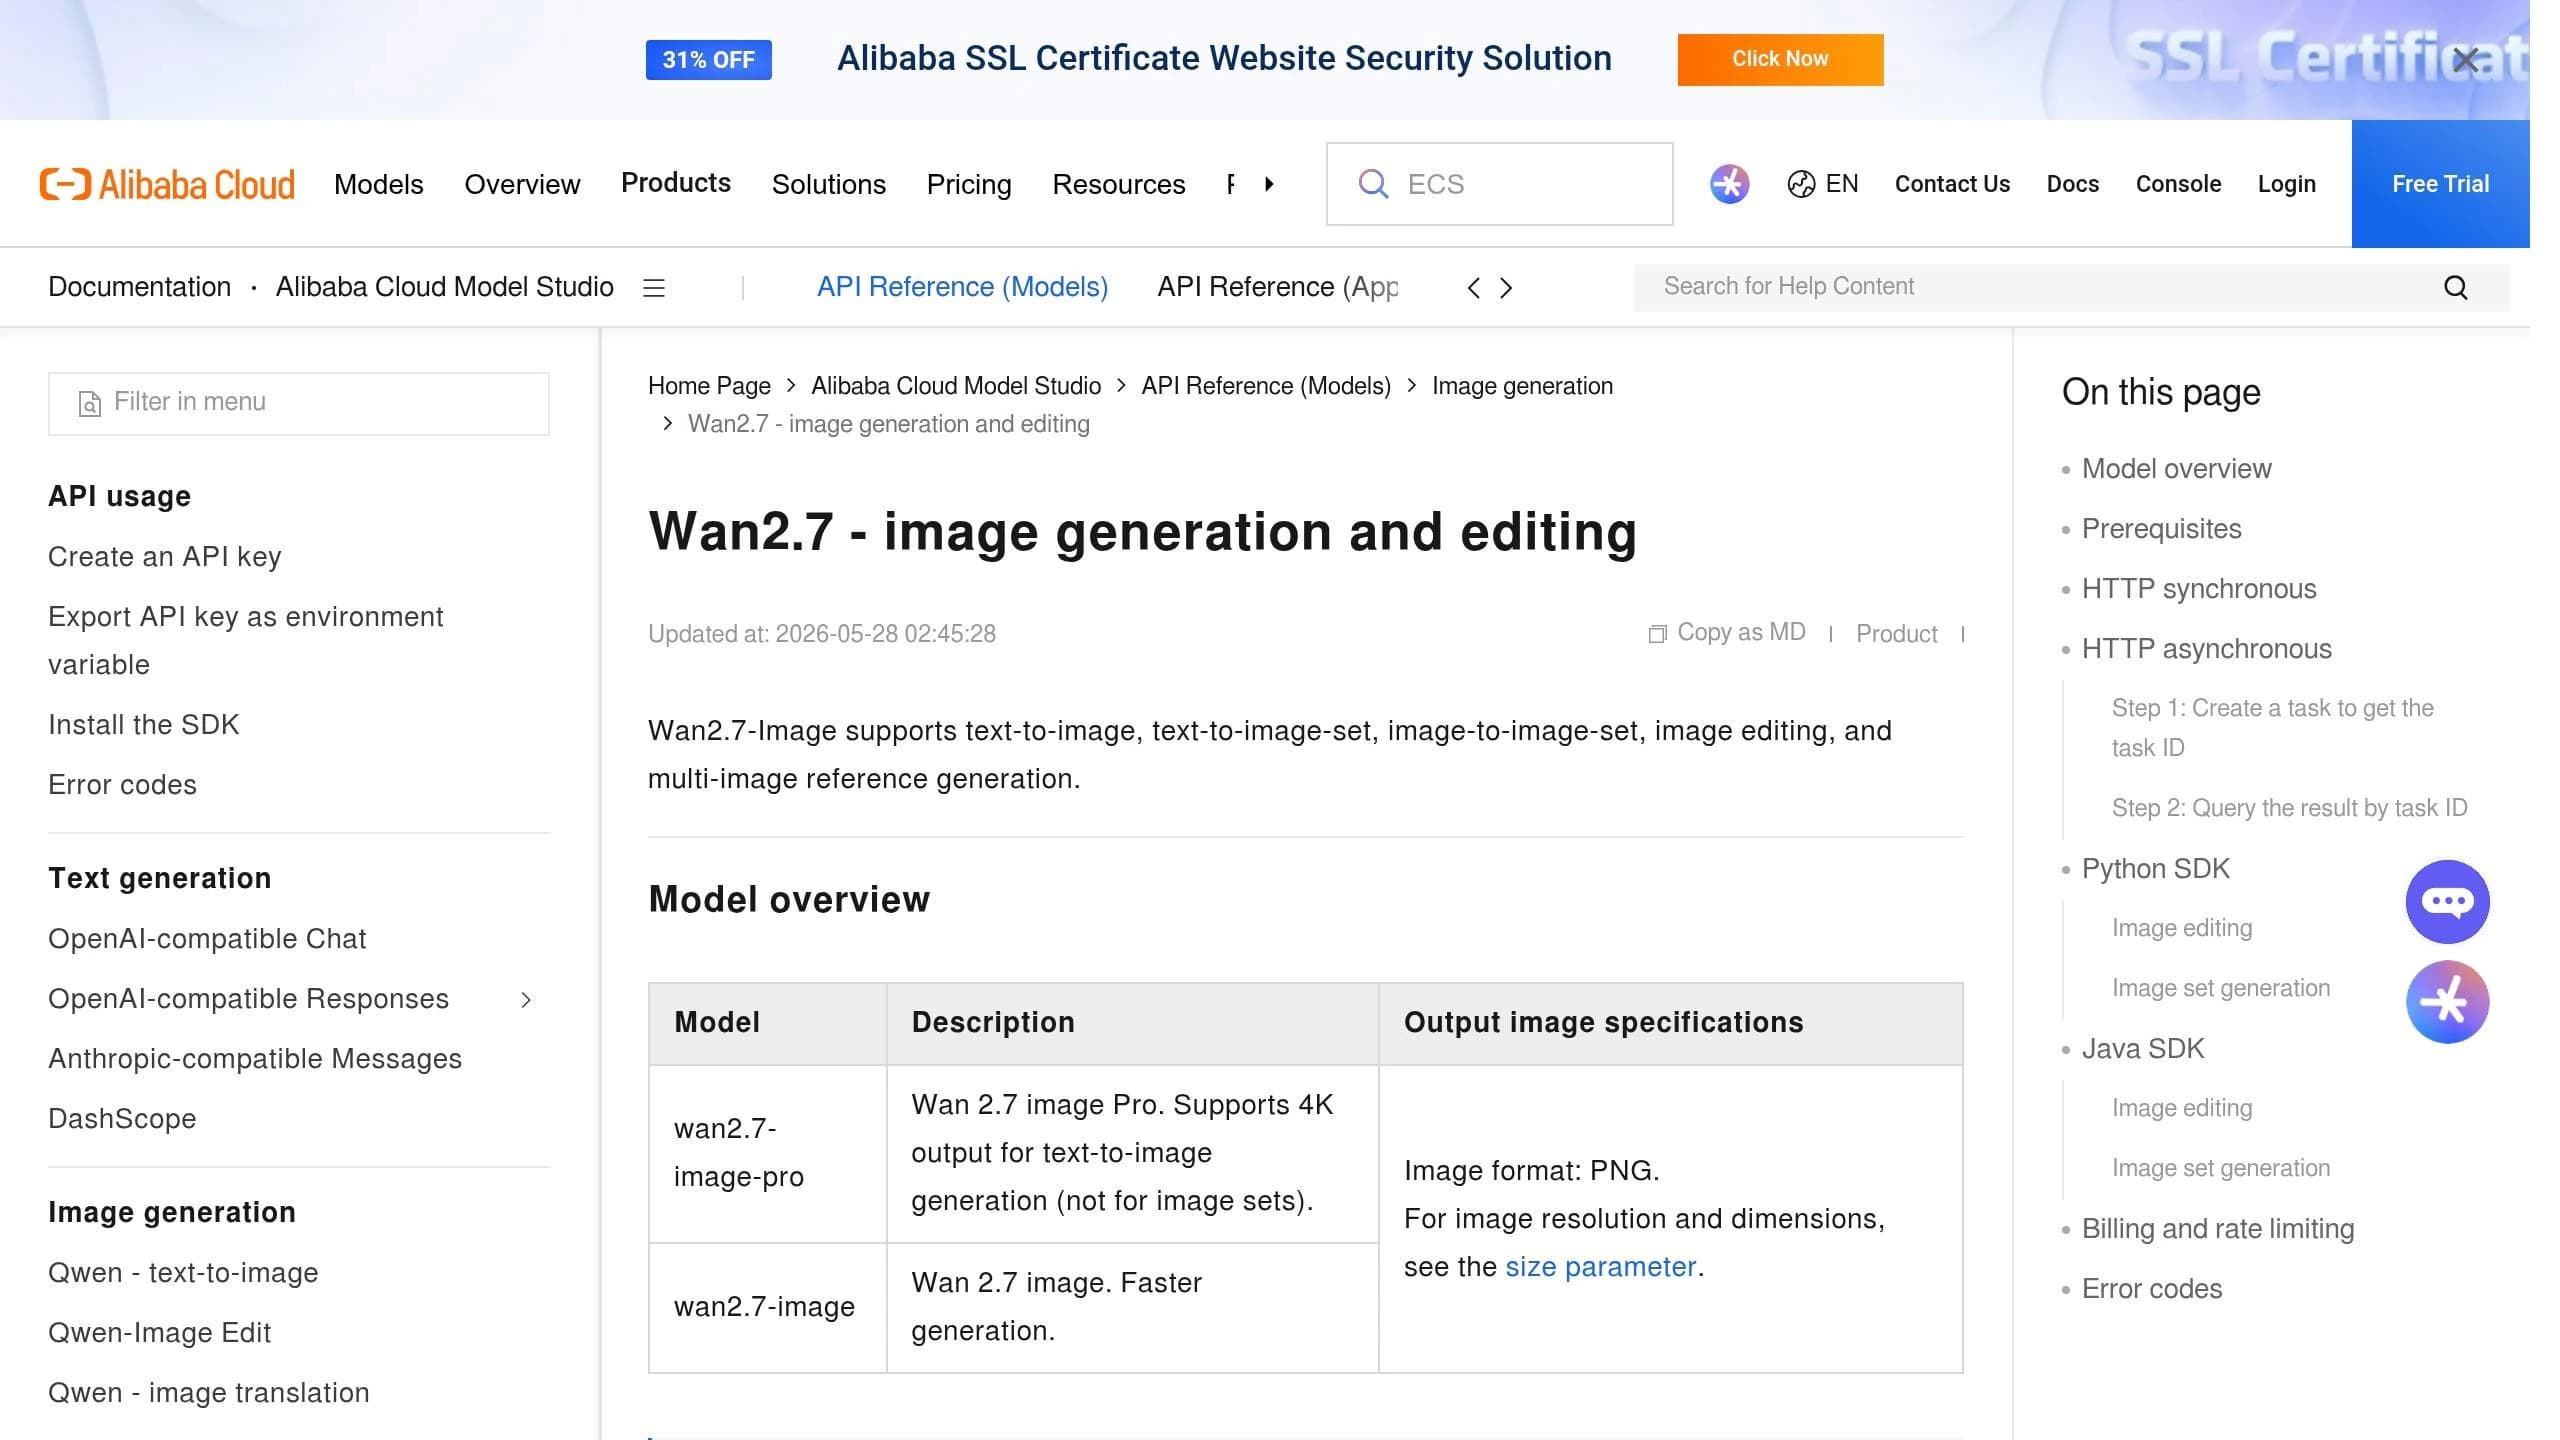Click the Filter in menu input

(299, 403)
